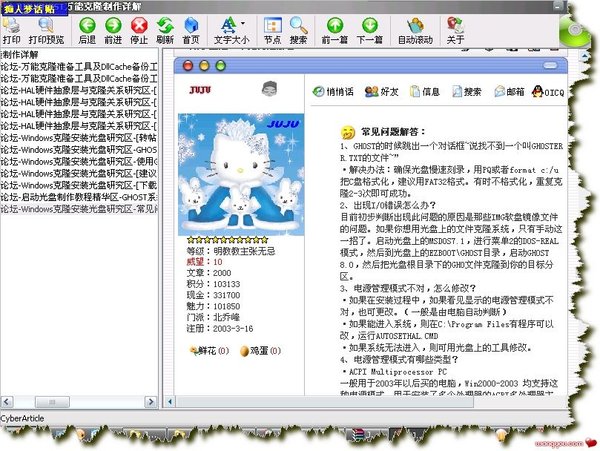Click the tree panel horizontal scroll thumb
The width and height of the screenshot is (600, 451).
[x=52, y=402]
